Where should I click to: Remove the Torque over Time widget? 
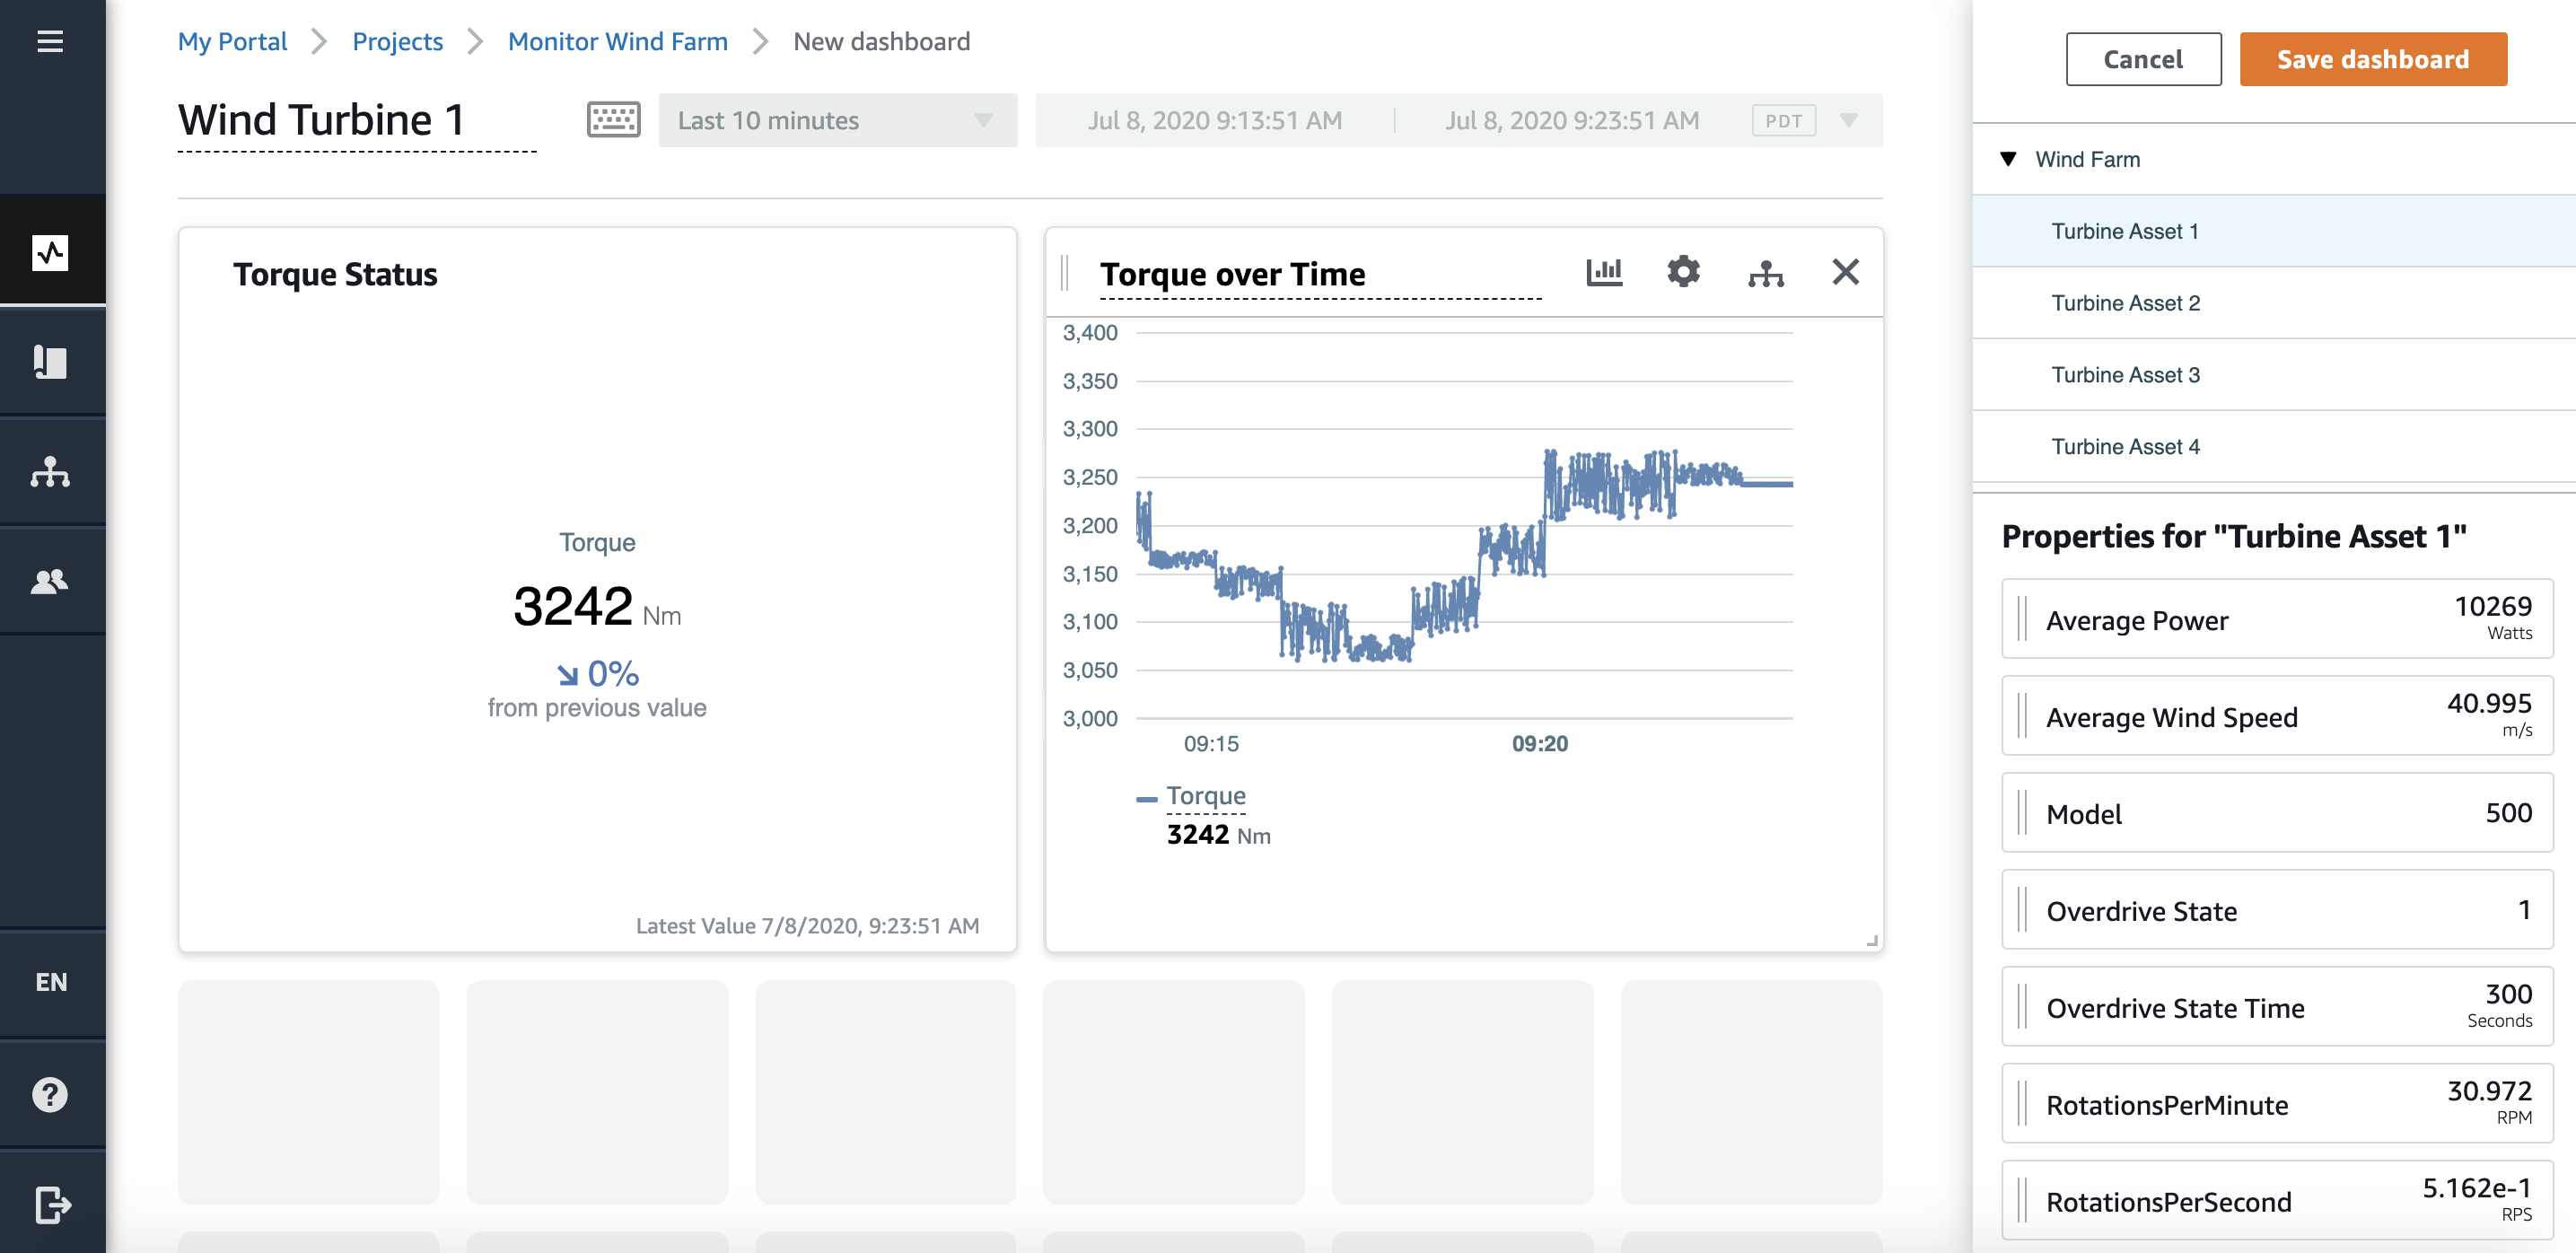[1845, 272]
